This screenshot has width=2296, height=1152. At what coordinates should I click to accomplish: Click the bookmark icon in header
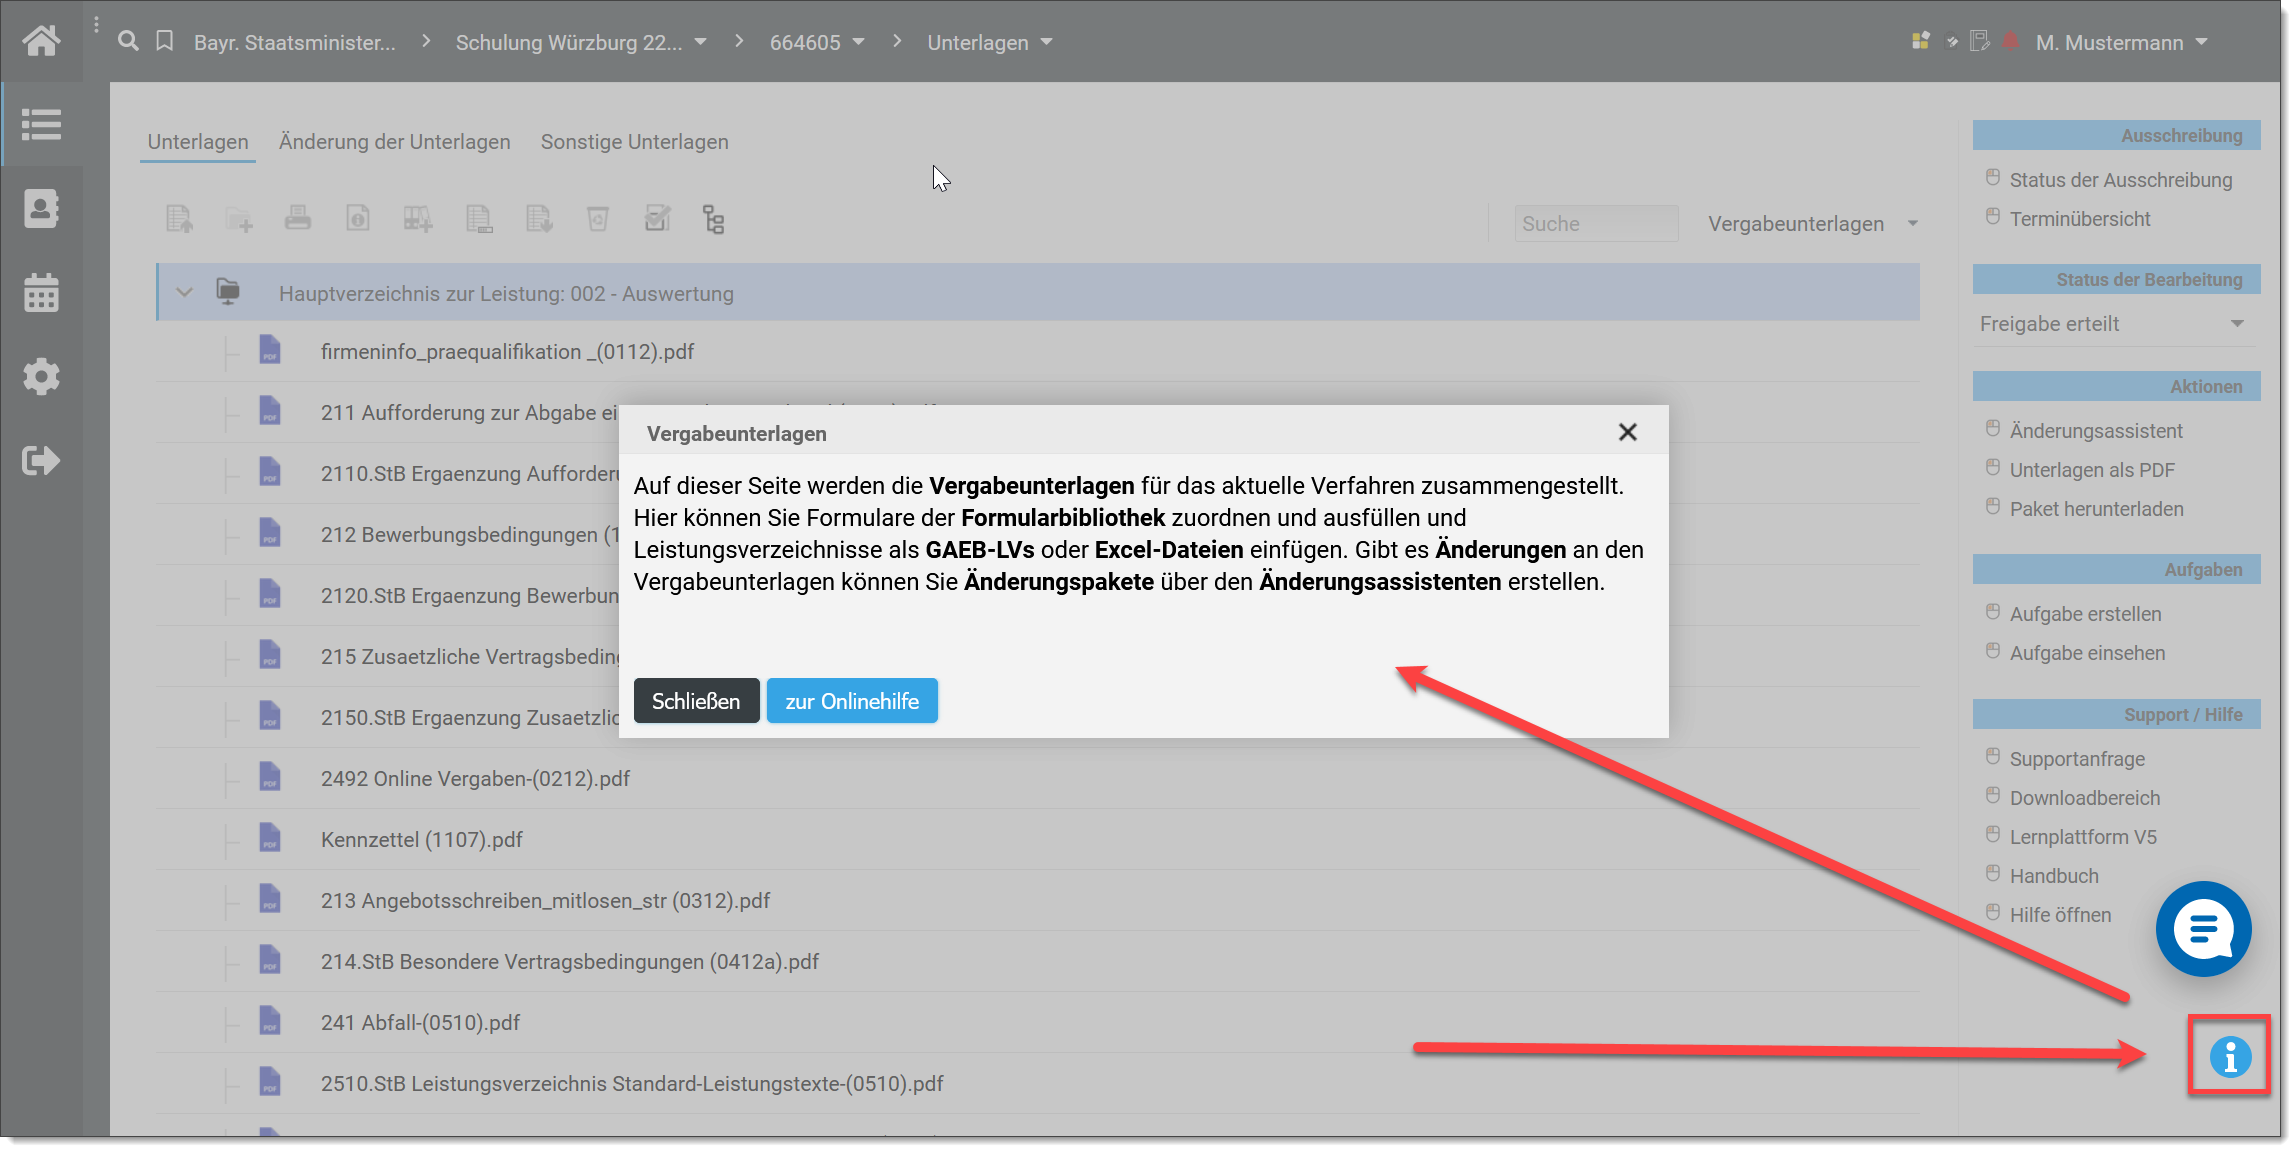[x=165, y=41]
